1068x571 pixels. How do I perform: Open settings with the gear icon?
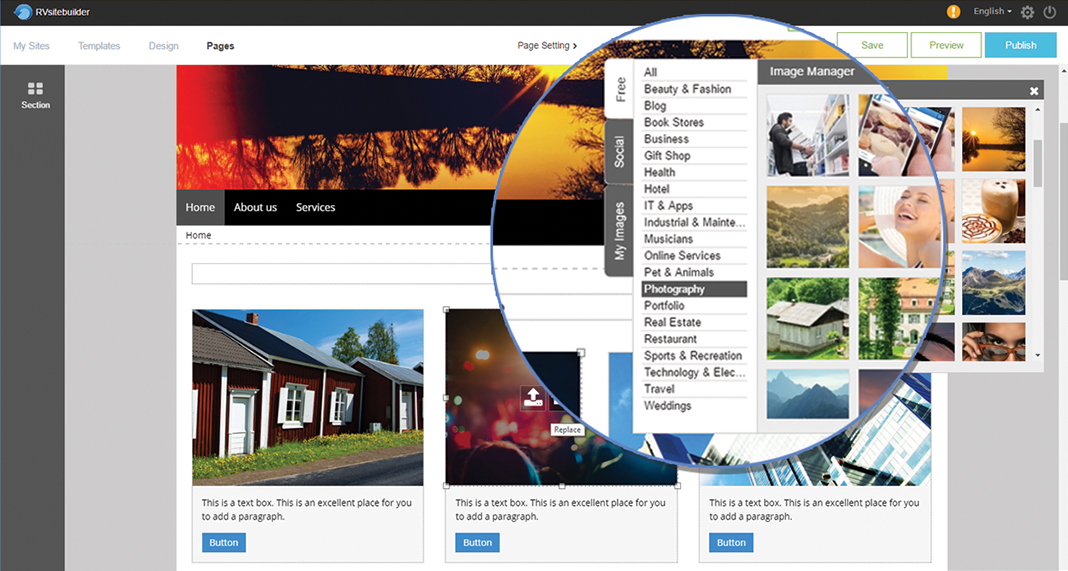pos(1027,13)
